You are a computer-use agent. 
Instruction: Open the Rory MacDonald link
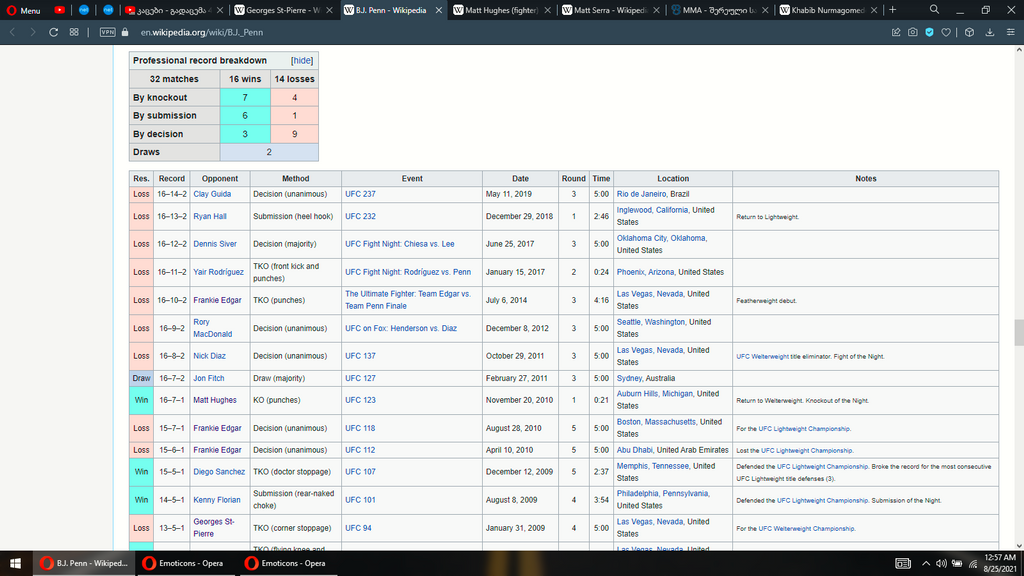(212, 328)
